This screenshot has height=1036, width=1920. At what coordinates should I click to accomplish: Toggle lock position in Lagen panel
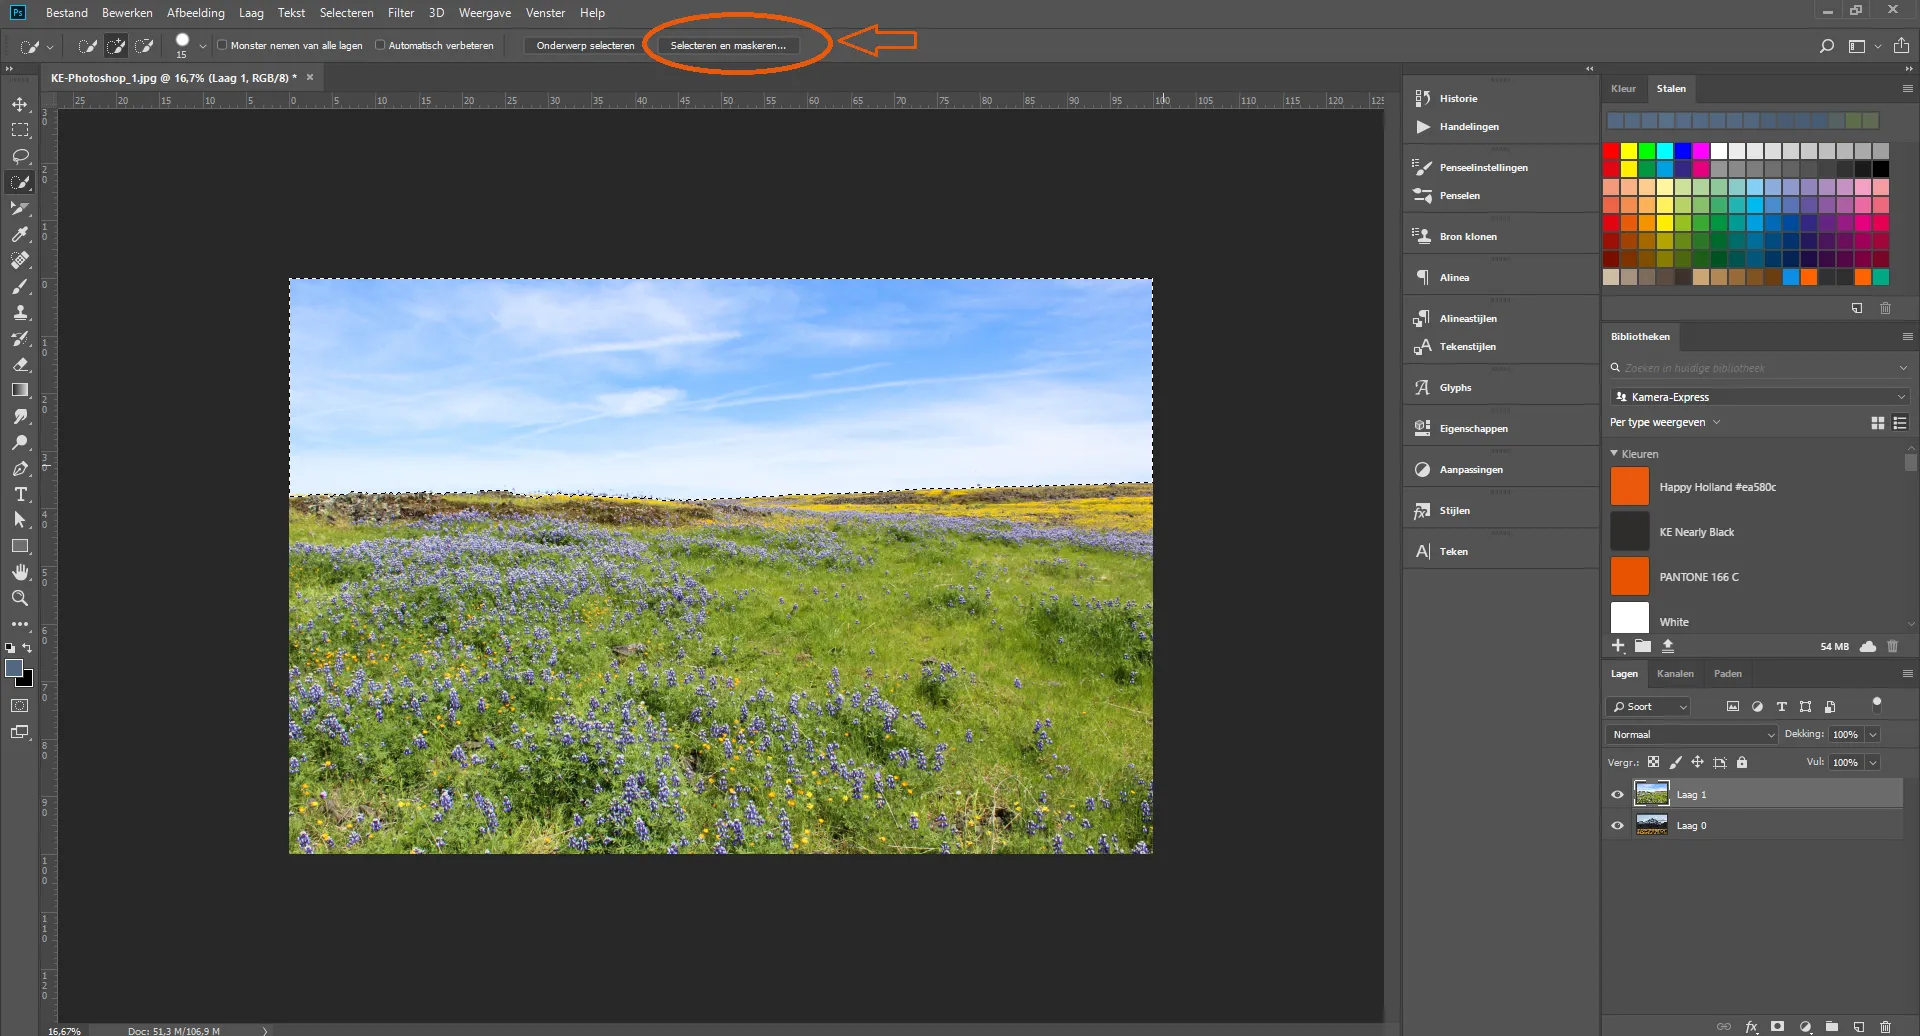(1698, 763)
